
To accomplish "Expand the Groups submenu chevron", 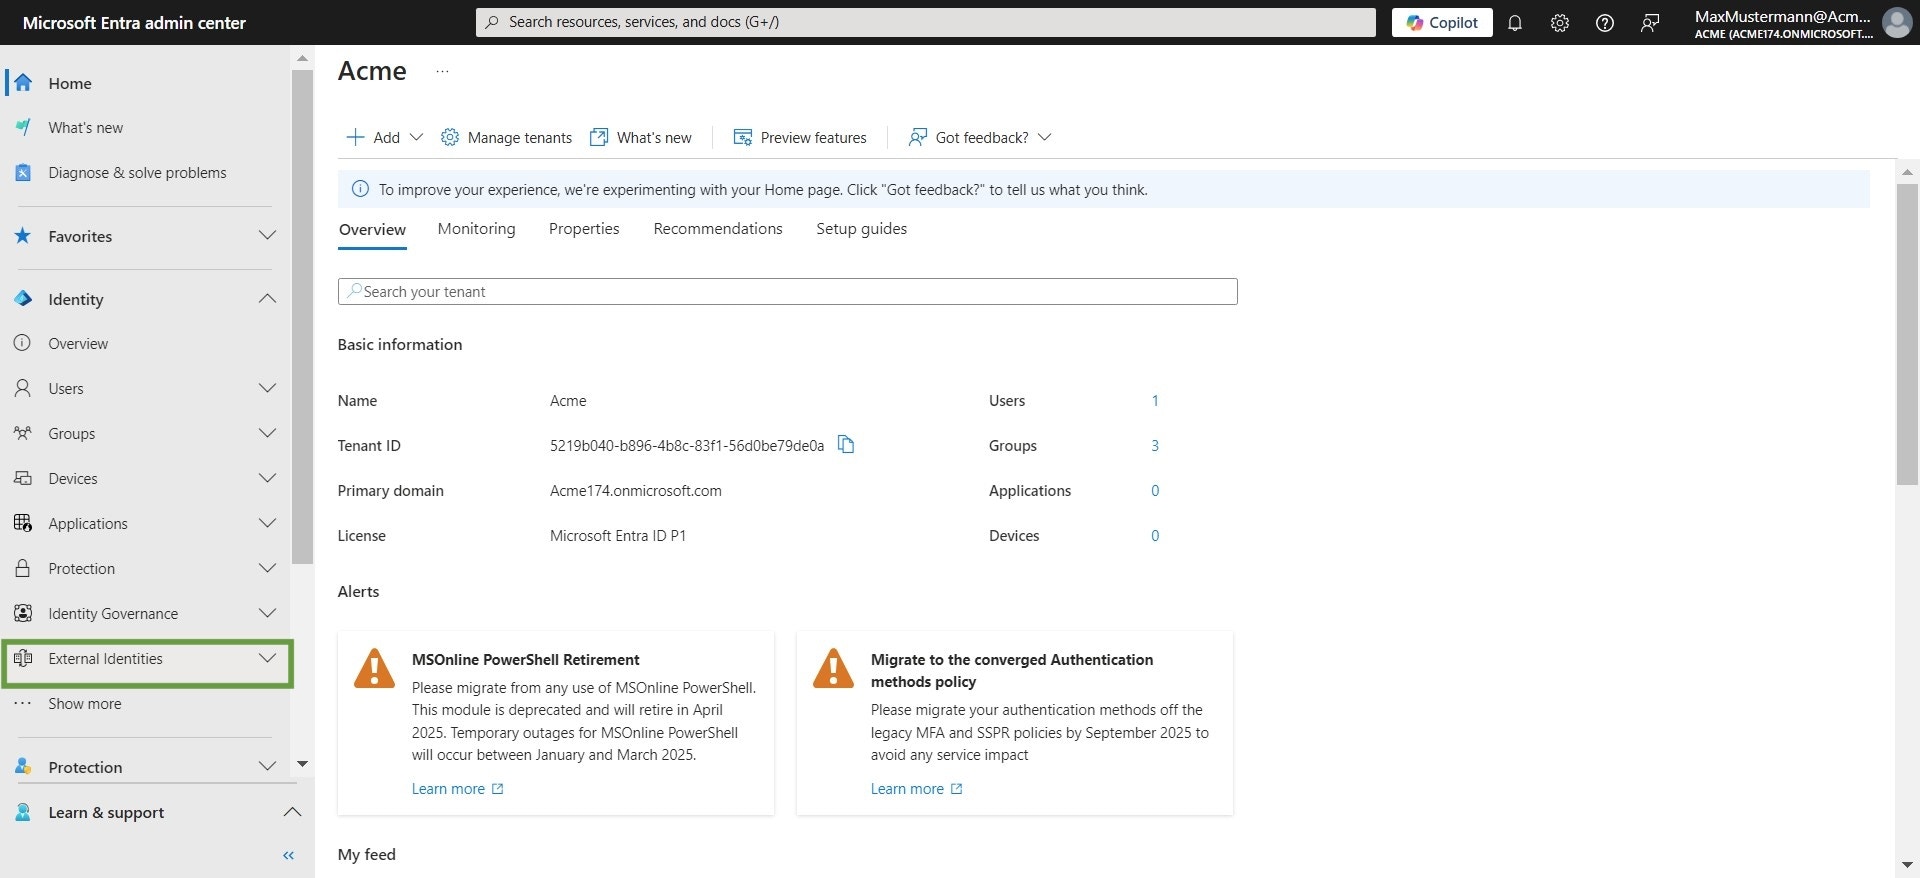I will click(267, 433).
